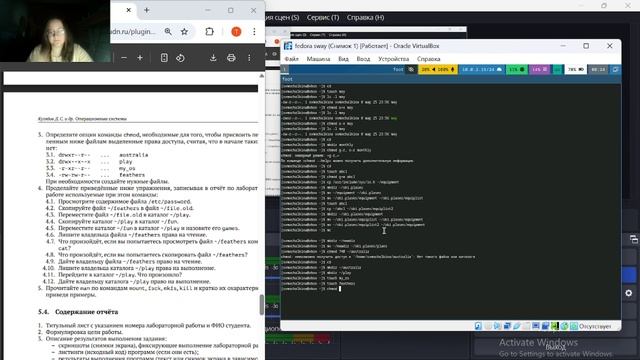Click VirtualBox keyboard capture indicator
The height and width of the screenshot is (360, 640).
[x=574, y=326]
